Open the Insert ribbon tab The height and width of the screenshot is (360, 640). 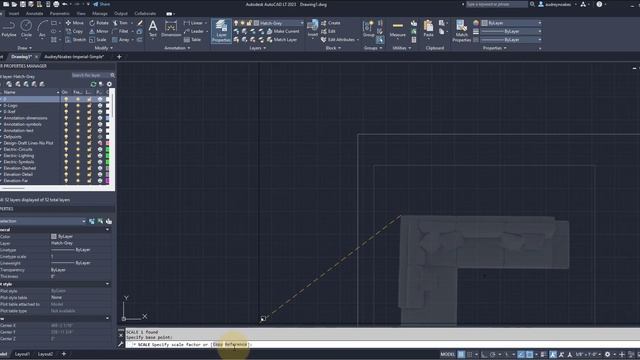[x=14, y=13]
